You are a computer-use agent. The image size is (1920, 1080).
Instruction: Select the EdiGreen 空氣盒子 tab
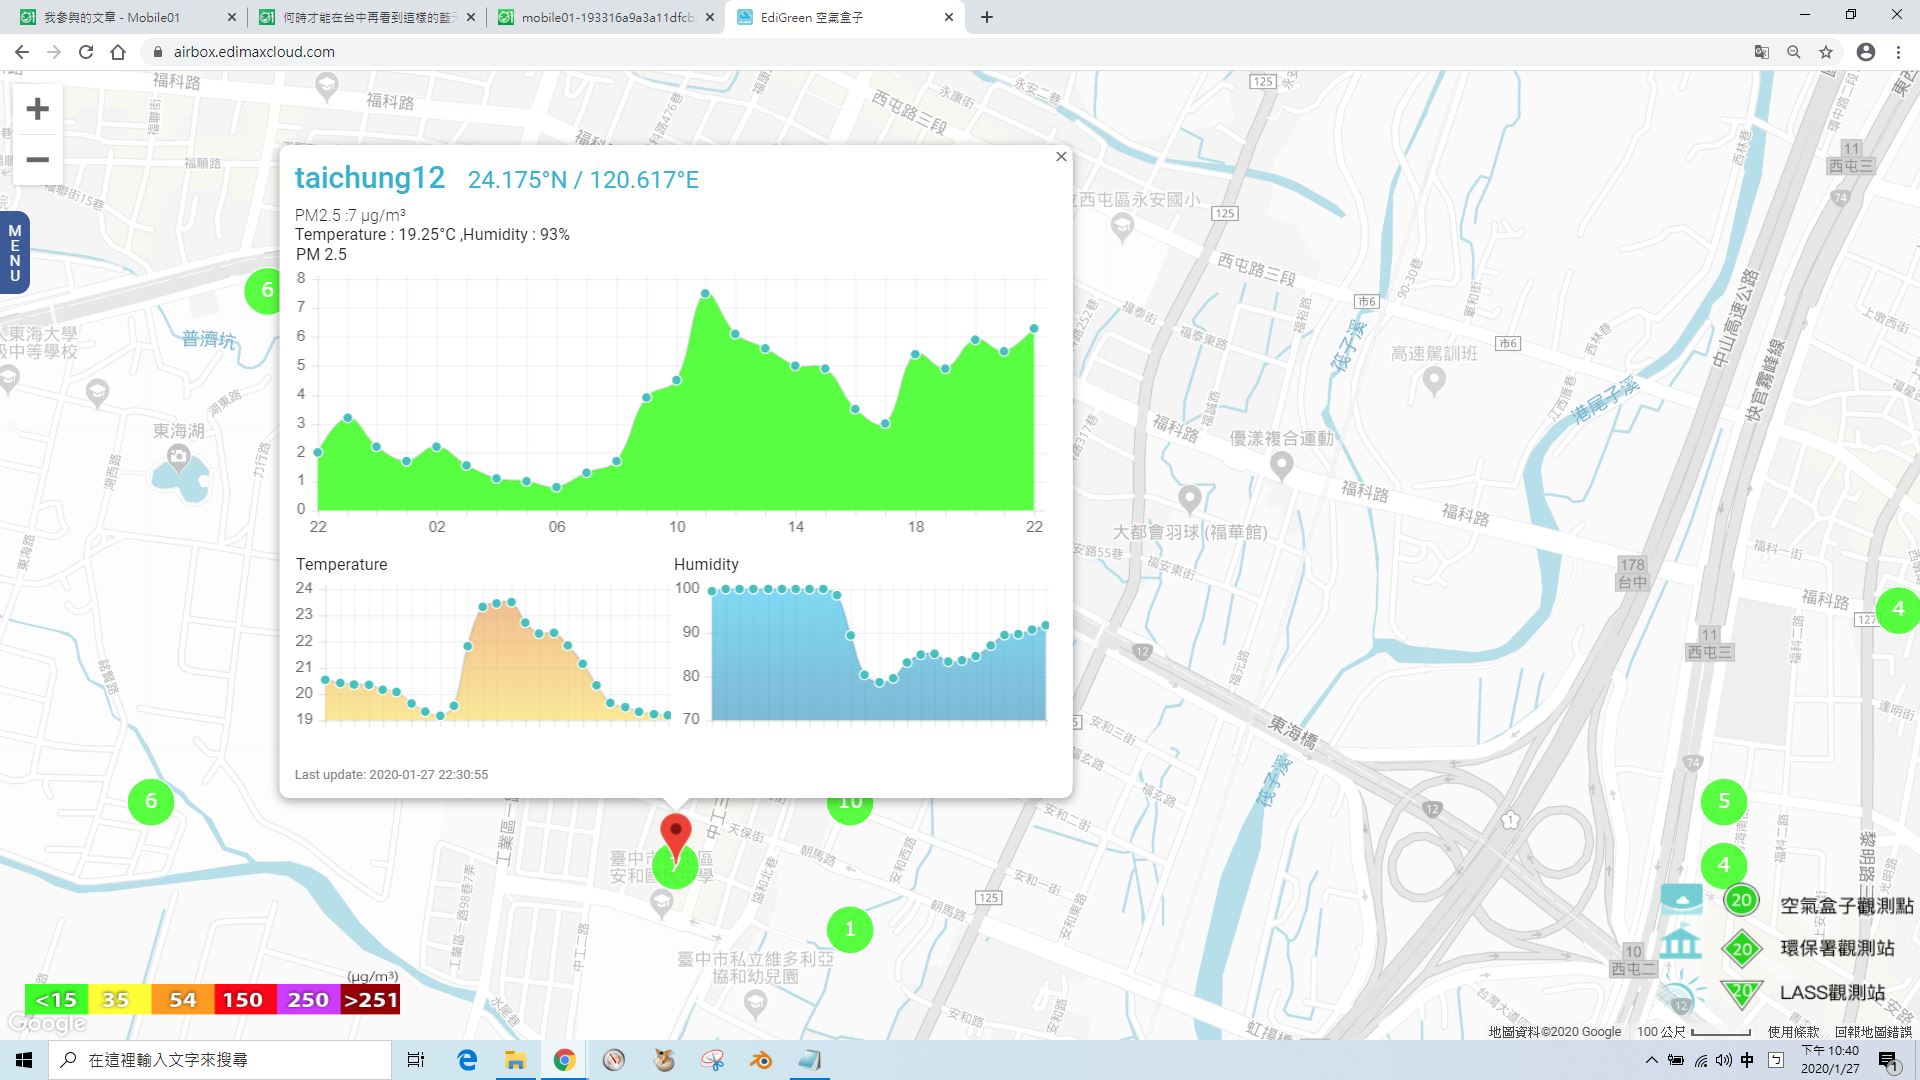click(x=845, y=17)
